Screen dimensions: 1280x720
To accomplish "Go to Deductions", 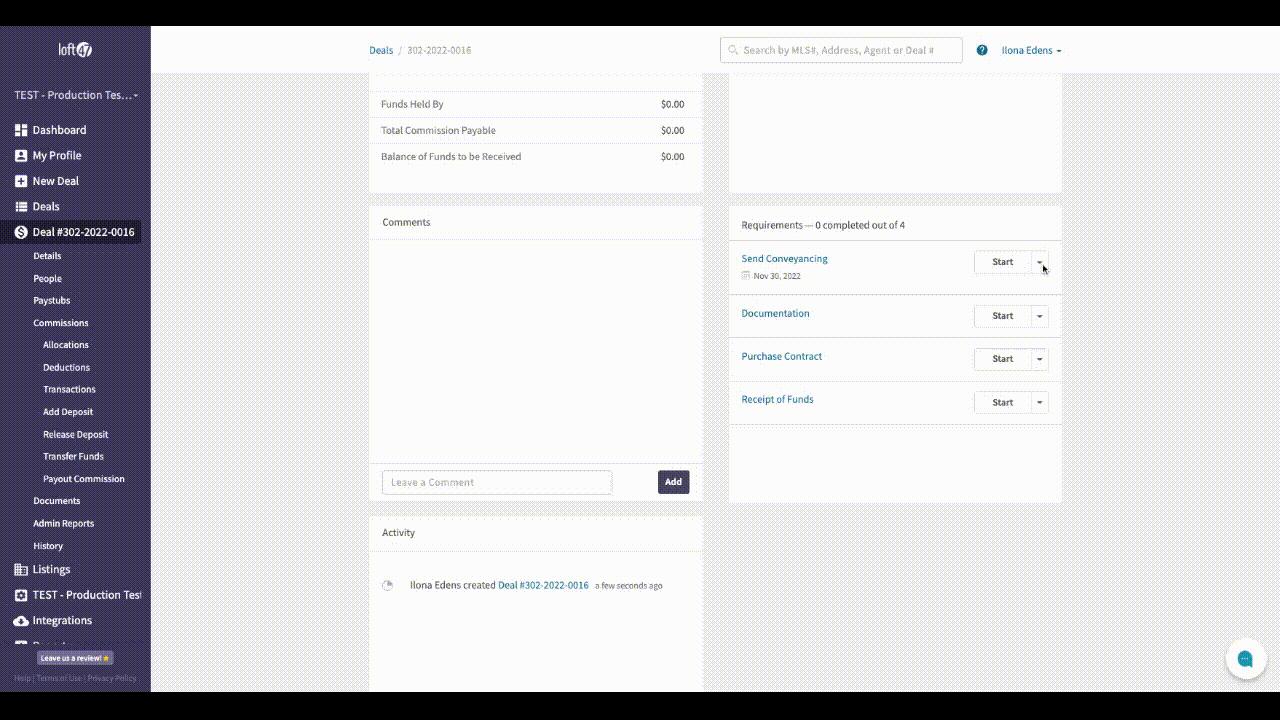I will (x=66, y=368).
